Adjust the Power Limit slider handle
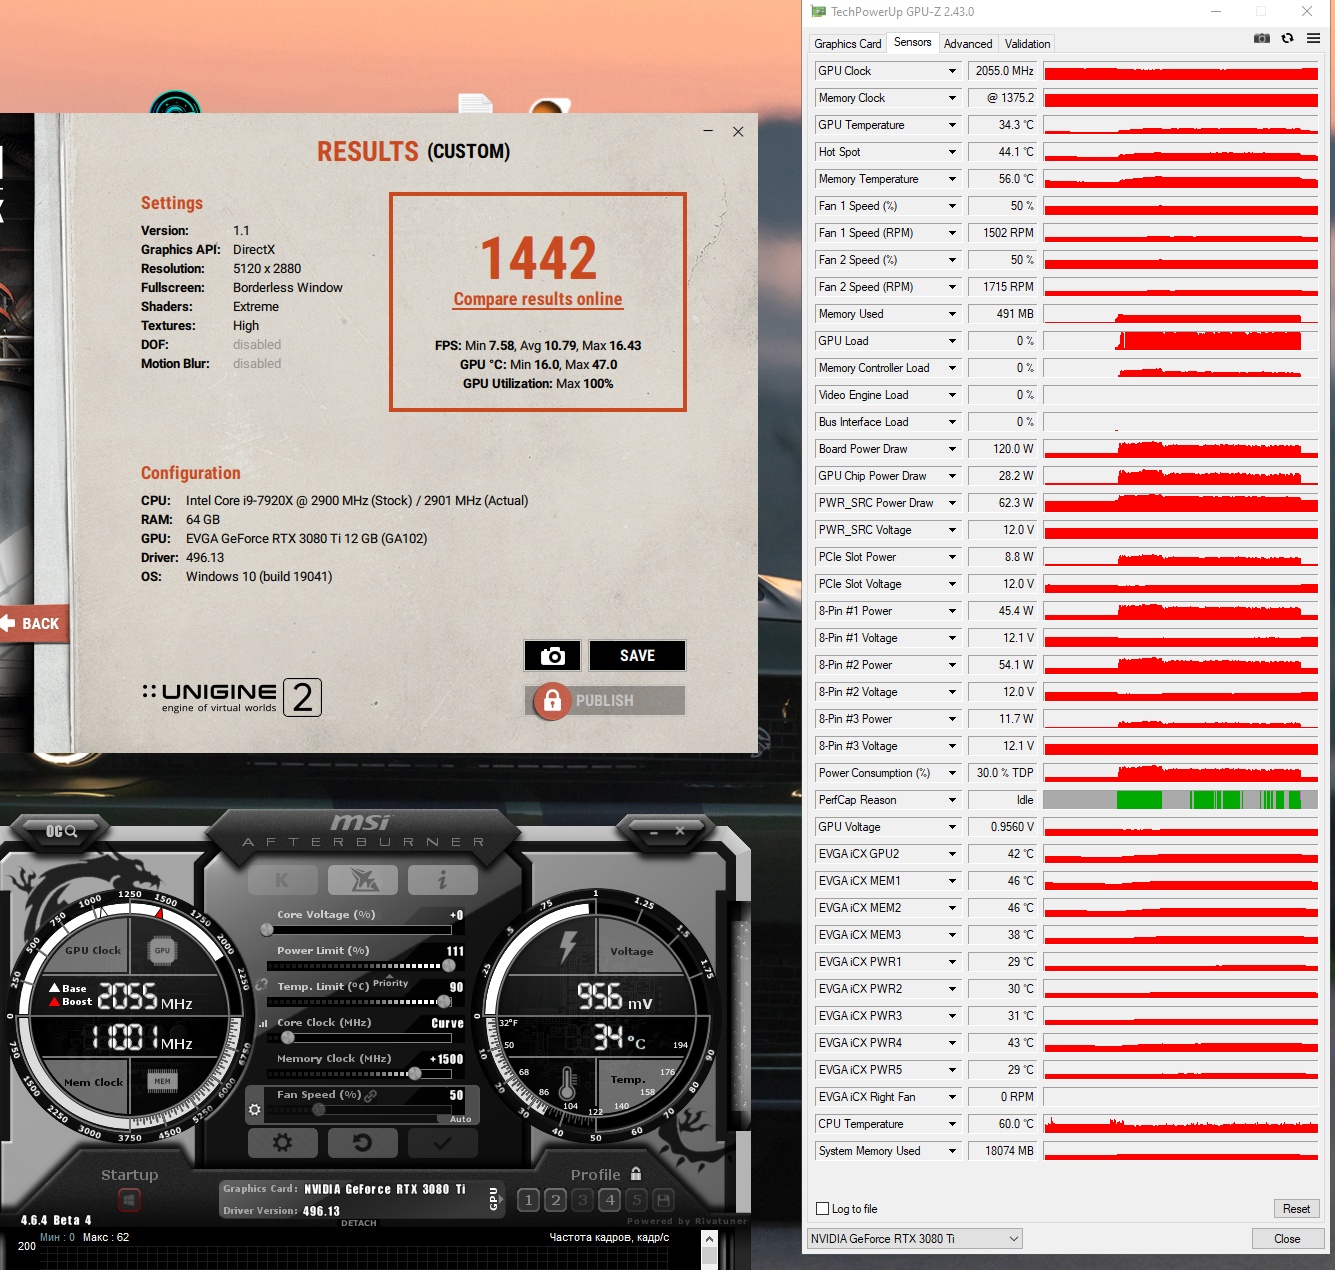The image size is (1335, 1270). tap(449, 966)
